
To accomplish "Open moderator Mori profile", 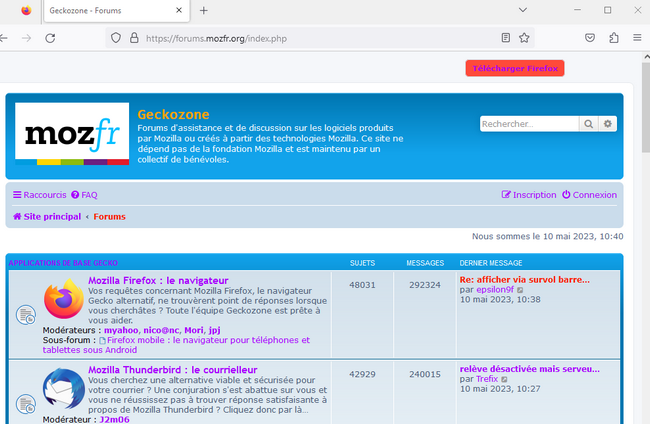I will [194, 330].
